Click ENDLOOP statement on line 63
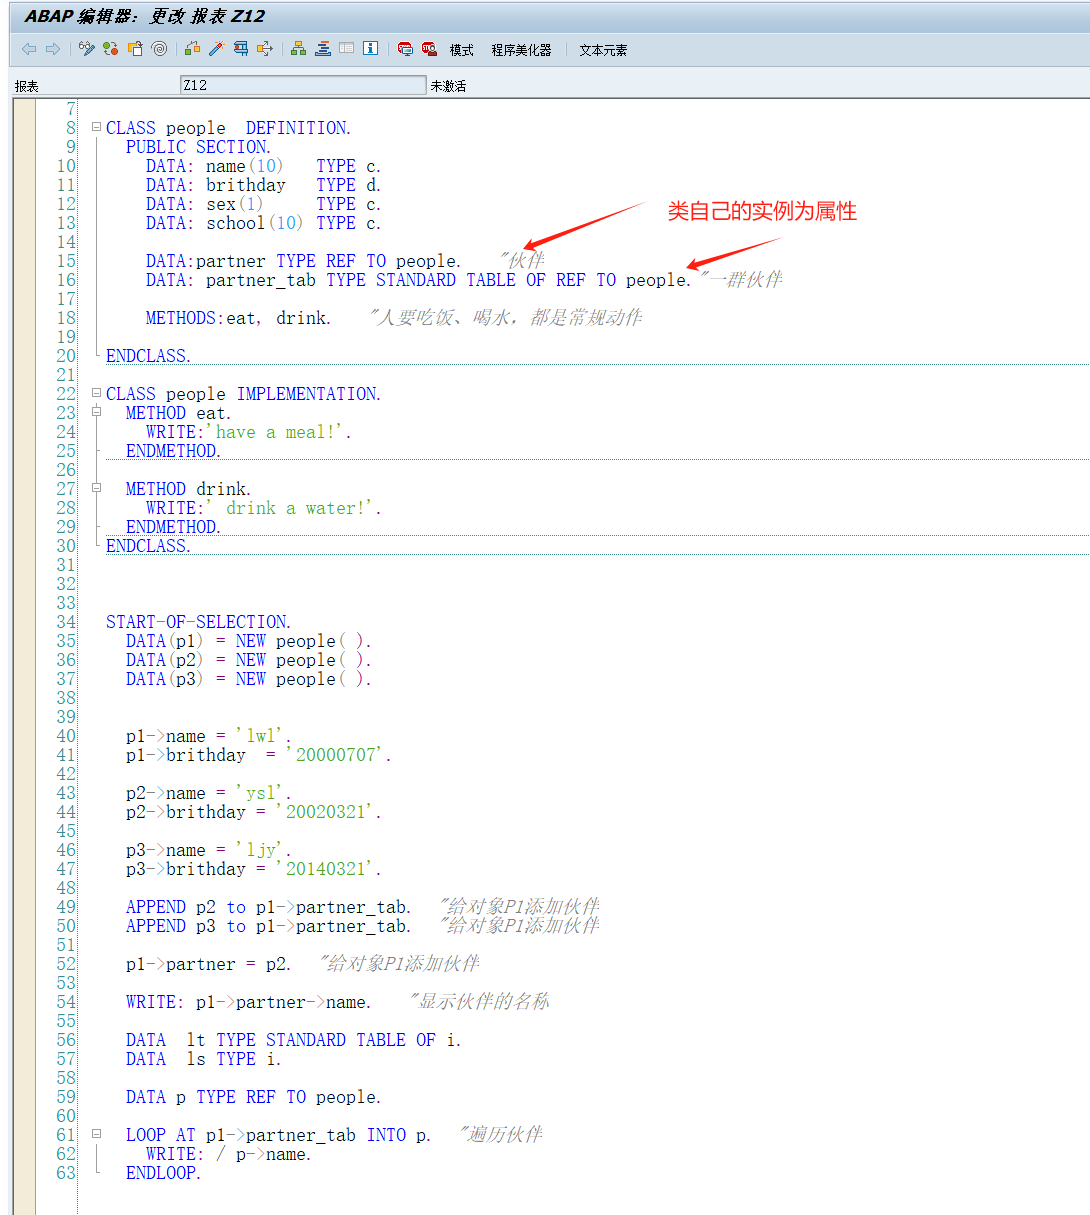The width and height of the screenshot is (1090, 1215). click(163, 1173)
